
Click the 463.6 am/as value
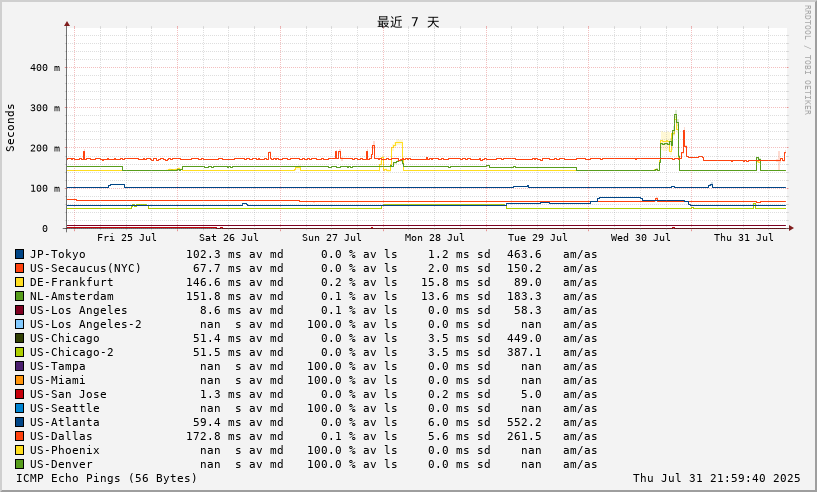point(524,254)
